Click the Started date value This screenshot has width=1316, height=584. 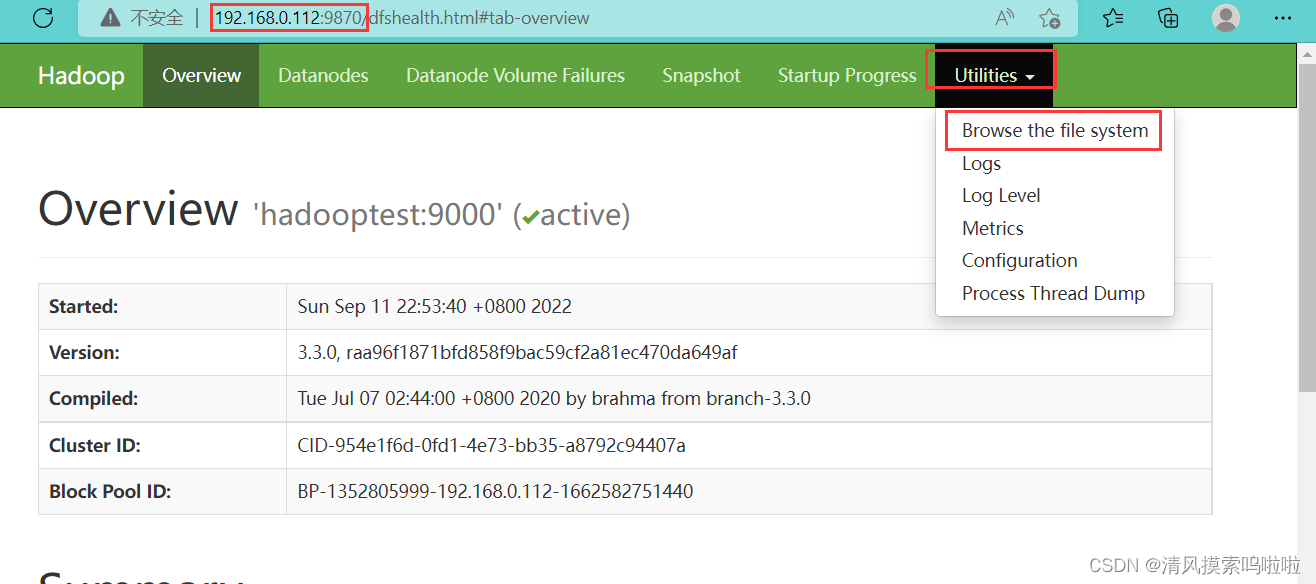(x=435, y=307)
